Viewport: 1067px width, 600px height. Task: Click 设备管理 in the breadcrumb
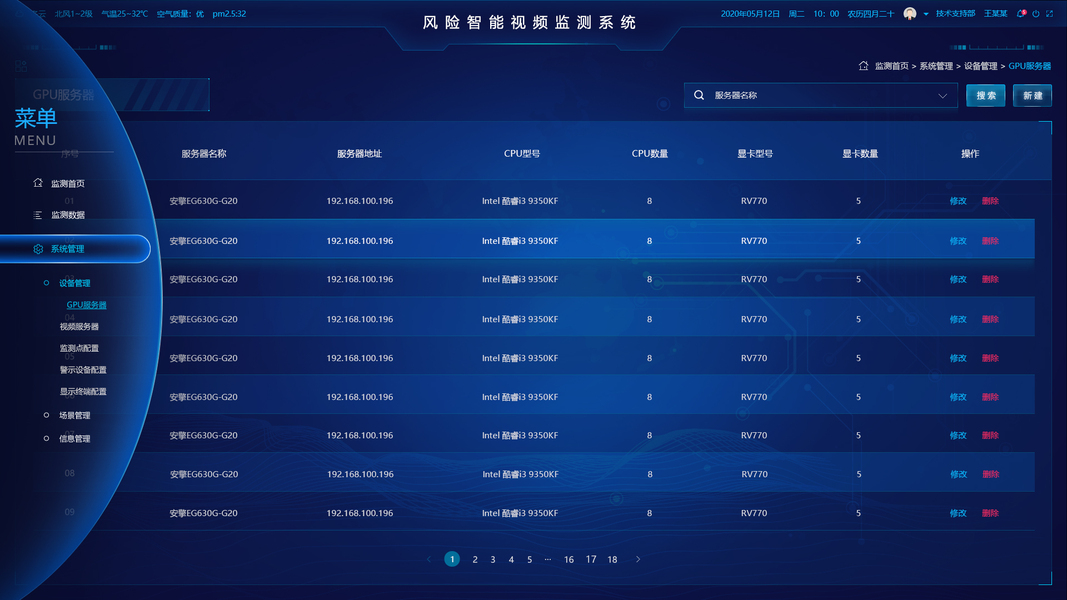(981, 66)
